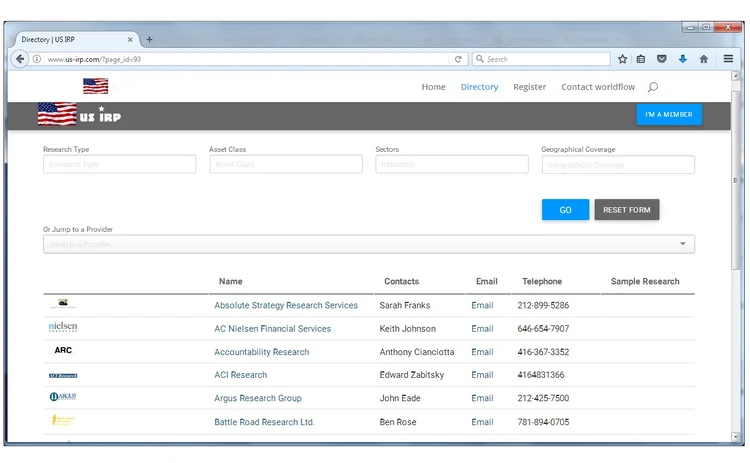
Task: Open the Home menu item
Action: click(433, 87)
